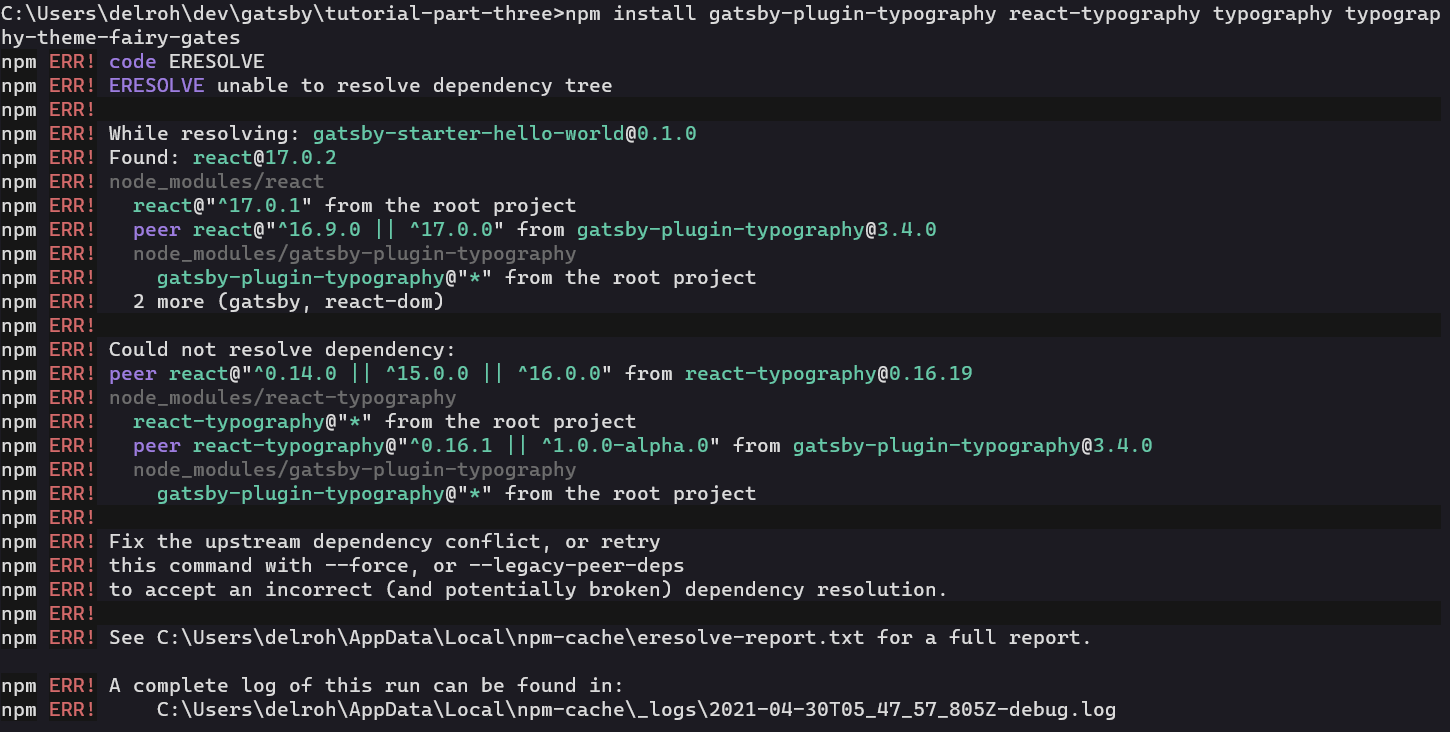Click 'Found: react@17.0.2' line
The width and height of the screenshot is (1450, 732).
click(x=222, y=158)
